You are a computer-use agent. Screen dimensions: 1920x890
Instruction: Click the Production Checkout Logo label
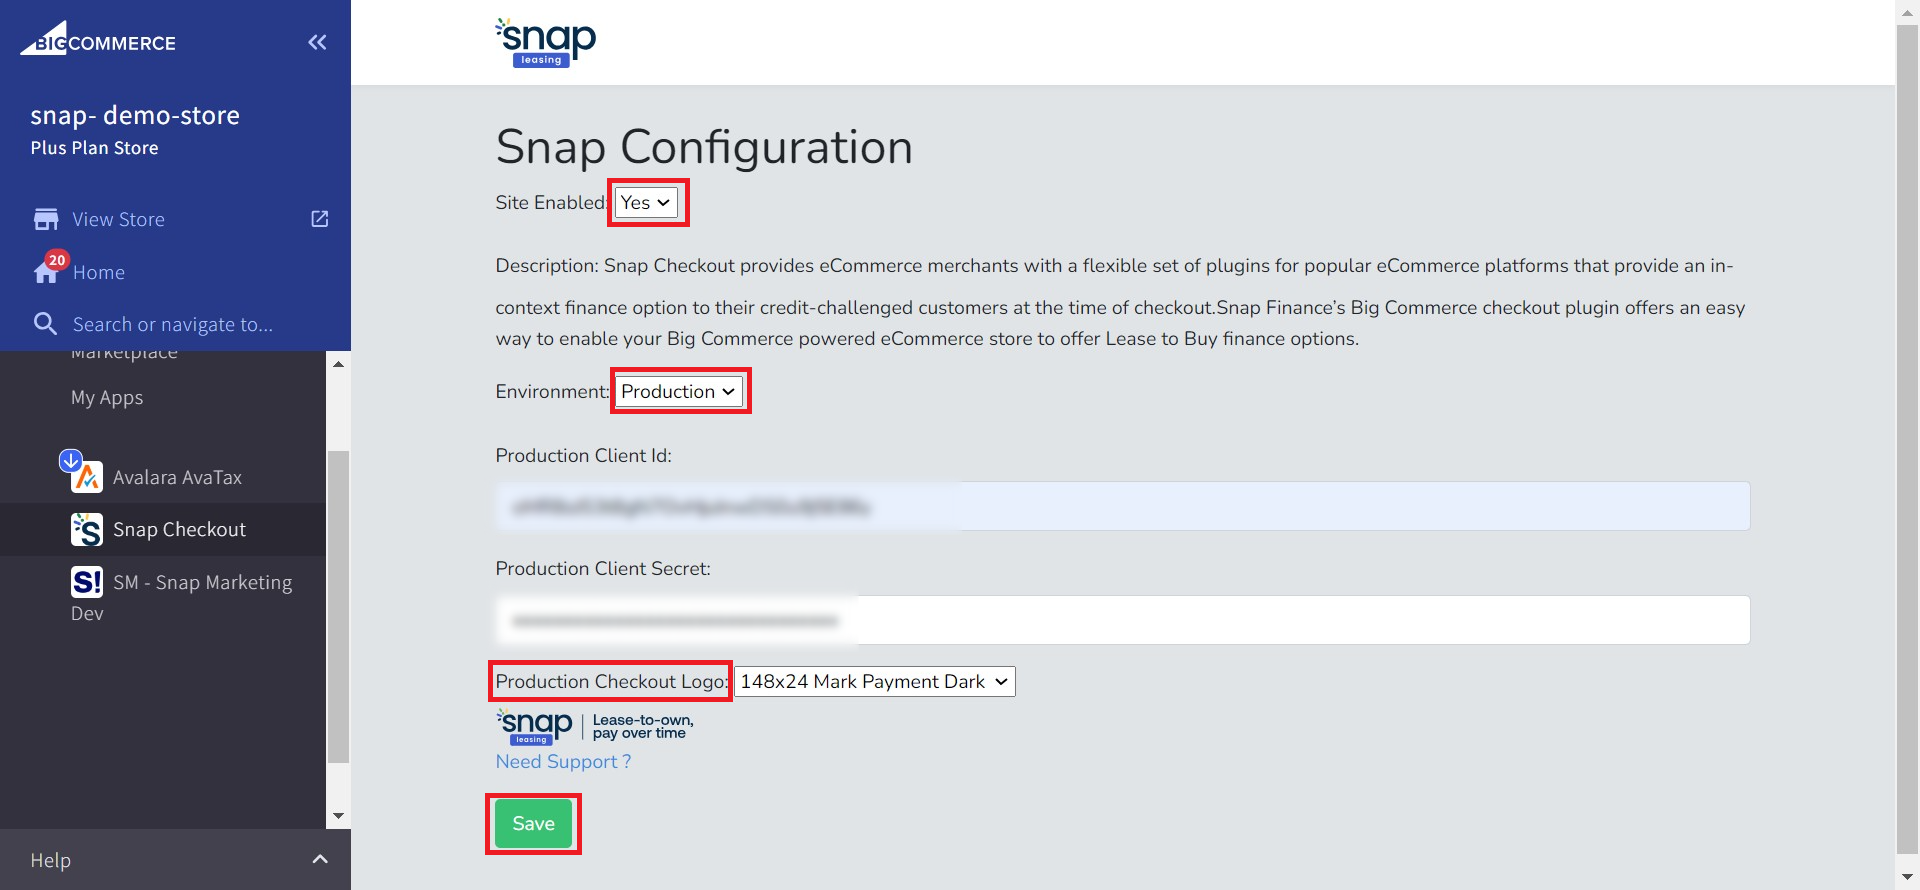(x=611, y=681)
